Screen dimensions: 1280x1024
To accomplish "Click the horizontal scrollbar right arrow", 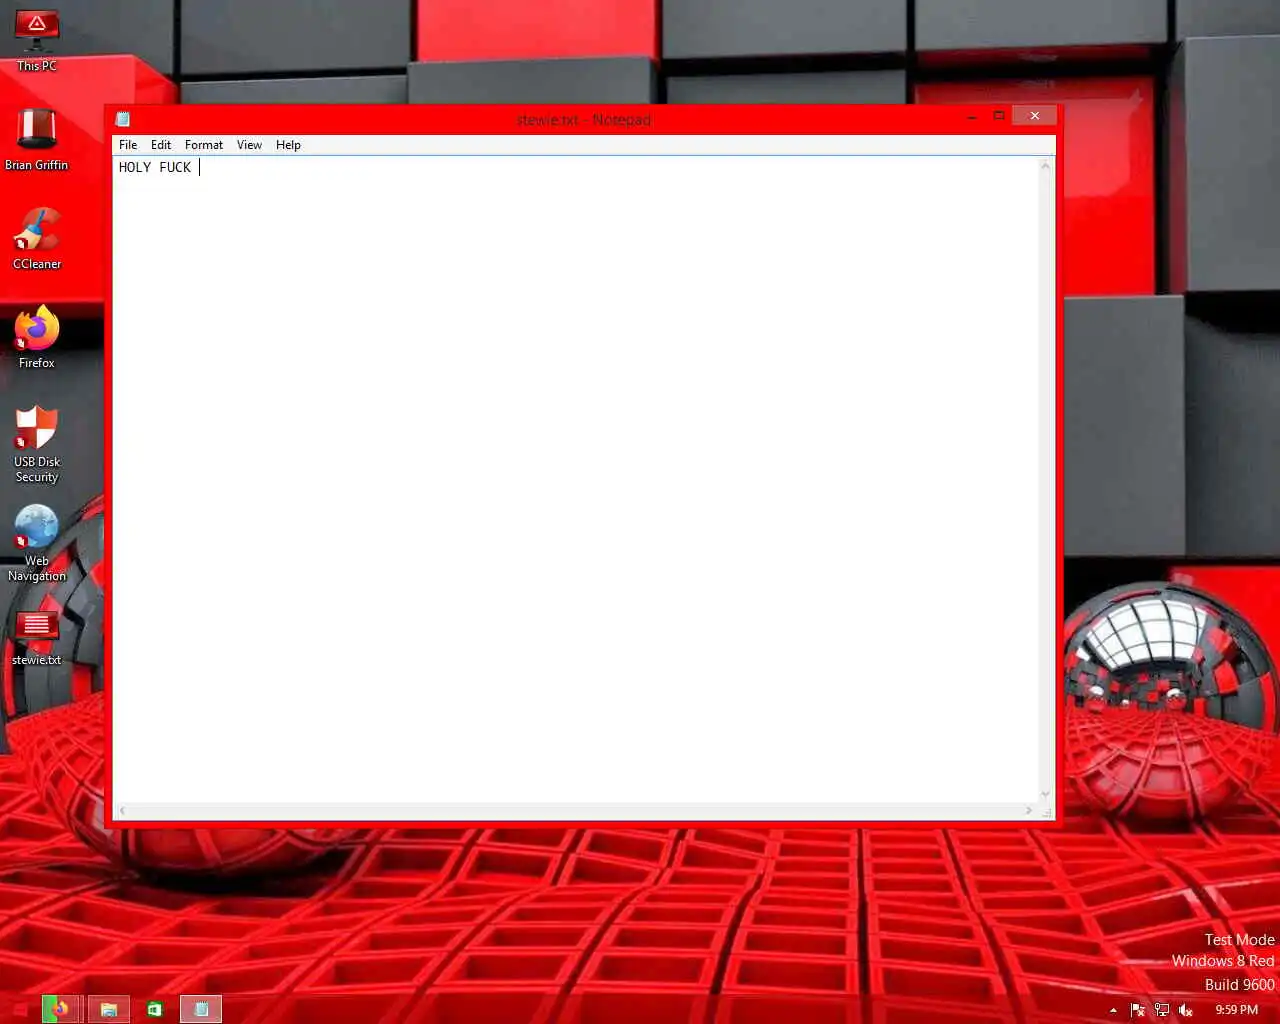I will coord(1029,810).
